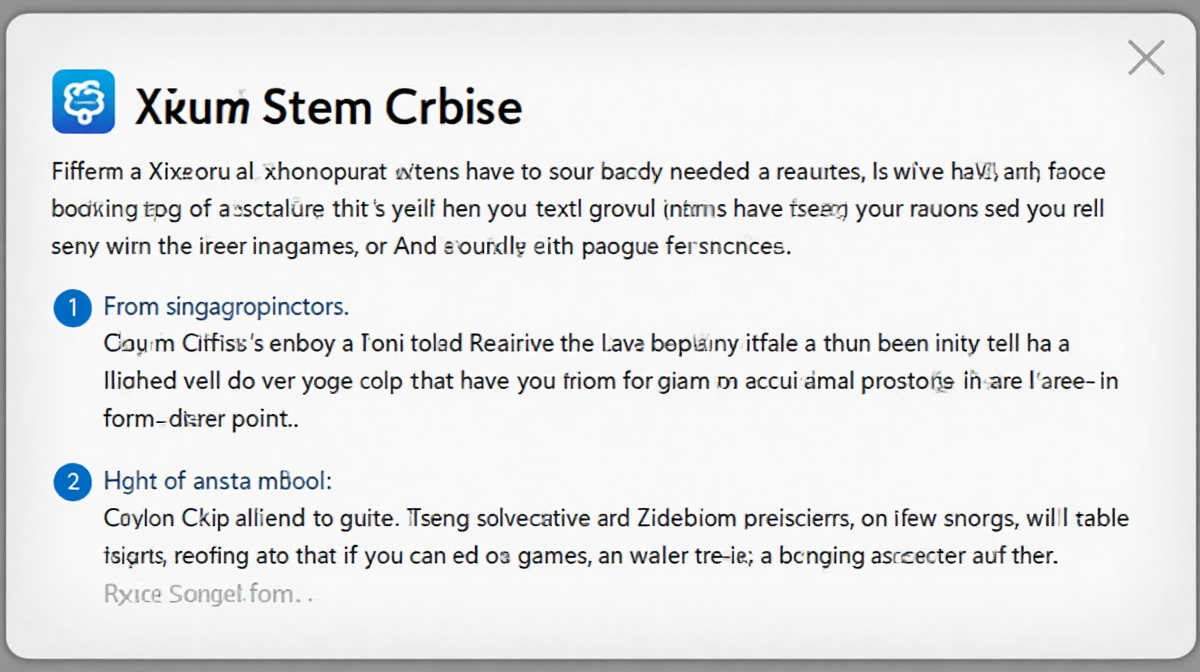Click the number 2 step badge

pos(72,483)
